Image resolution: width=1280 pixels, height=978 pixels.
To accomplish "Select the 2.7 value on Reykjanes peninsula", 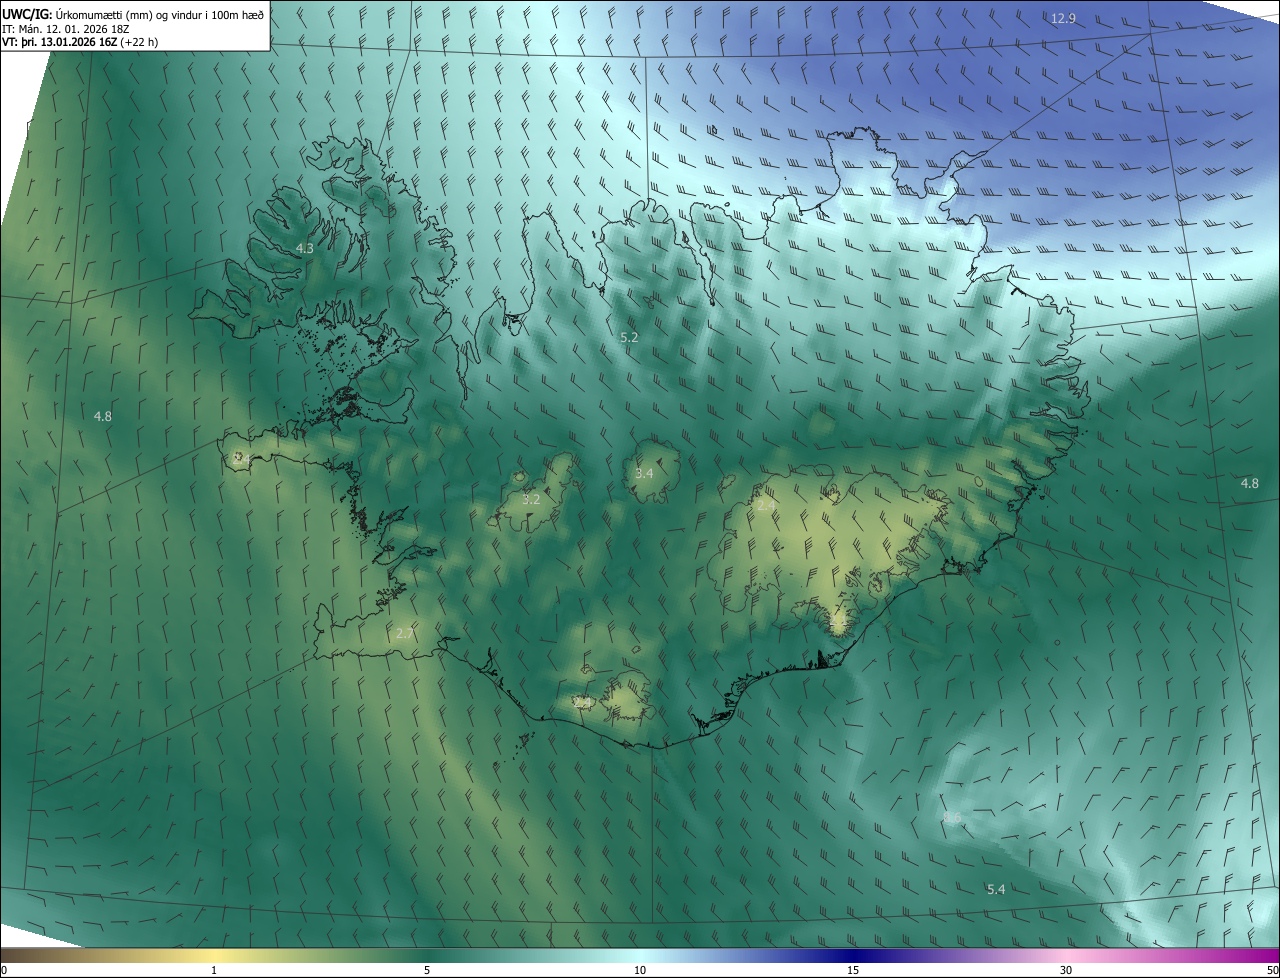I will [404, 633].
